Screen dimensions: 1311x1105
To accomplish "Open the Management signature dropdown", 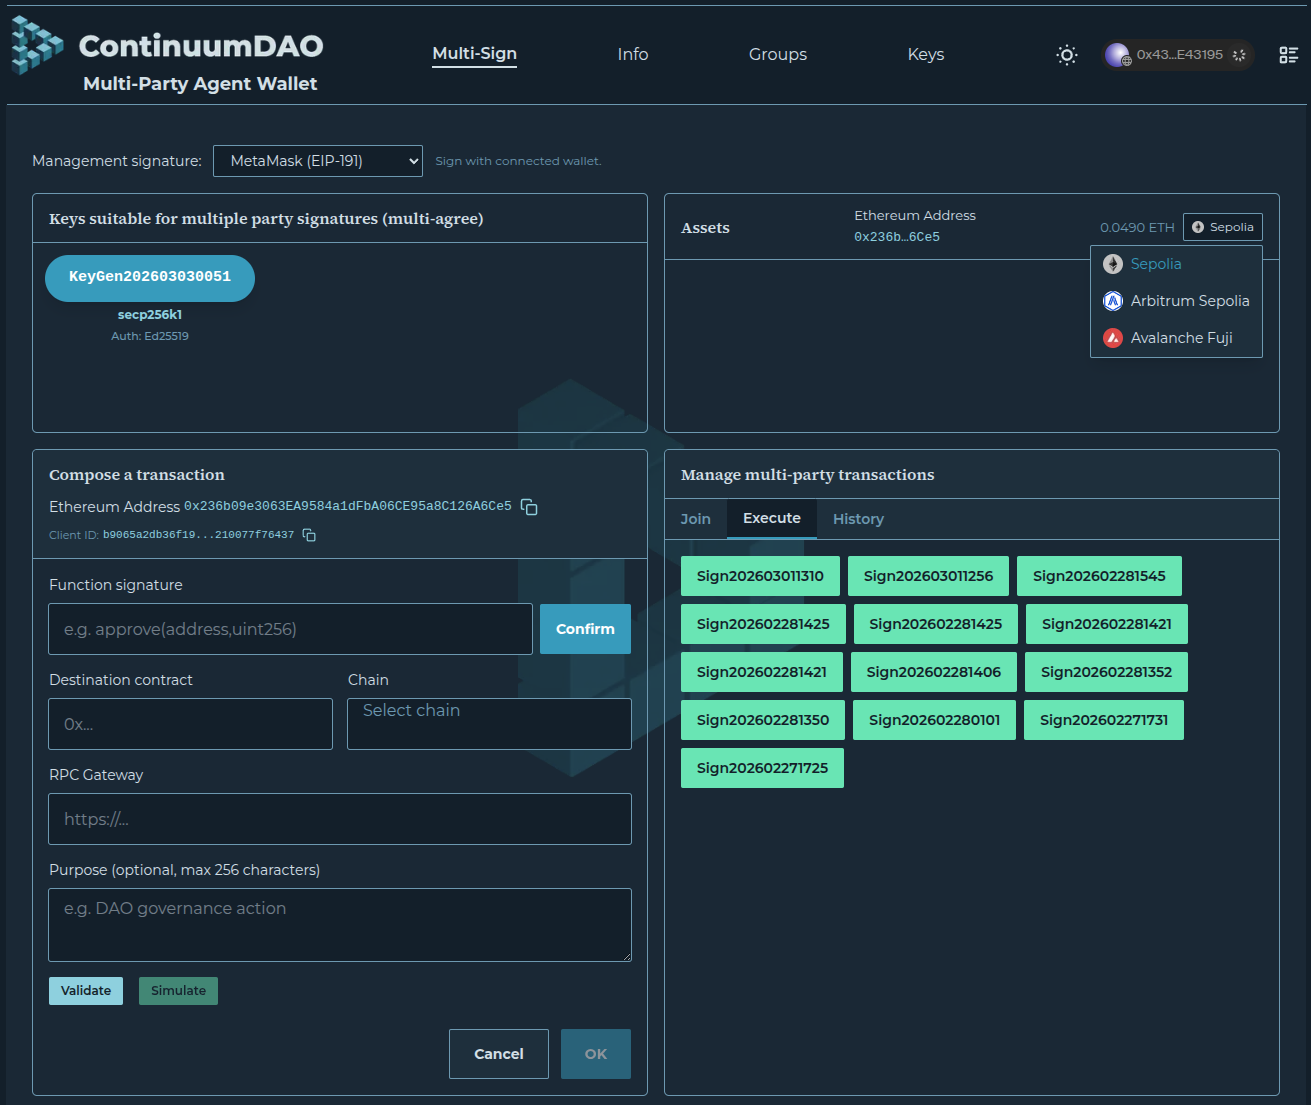I will (317, 160).
